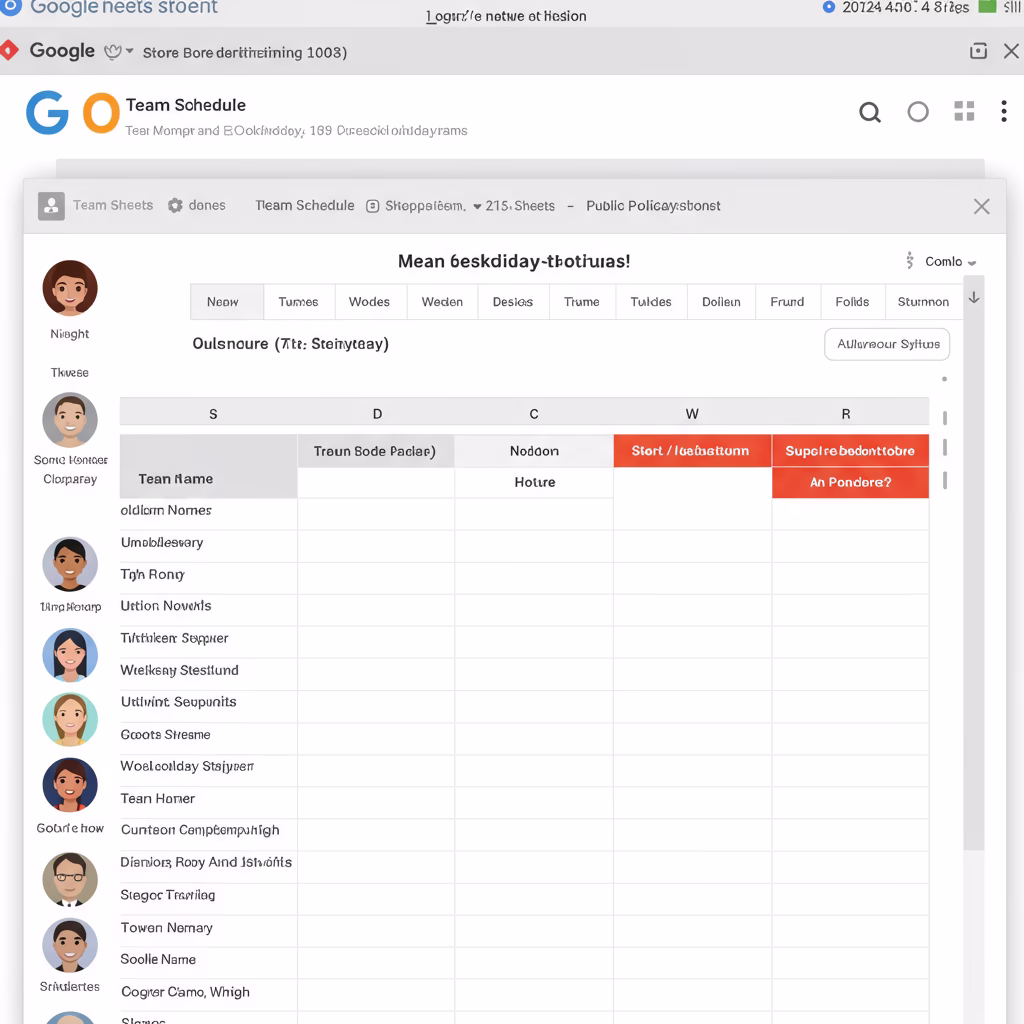
Task: Select the Umoblesery row
Action: click(x=524, y=547)
